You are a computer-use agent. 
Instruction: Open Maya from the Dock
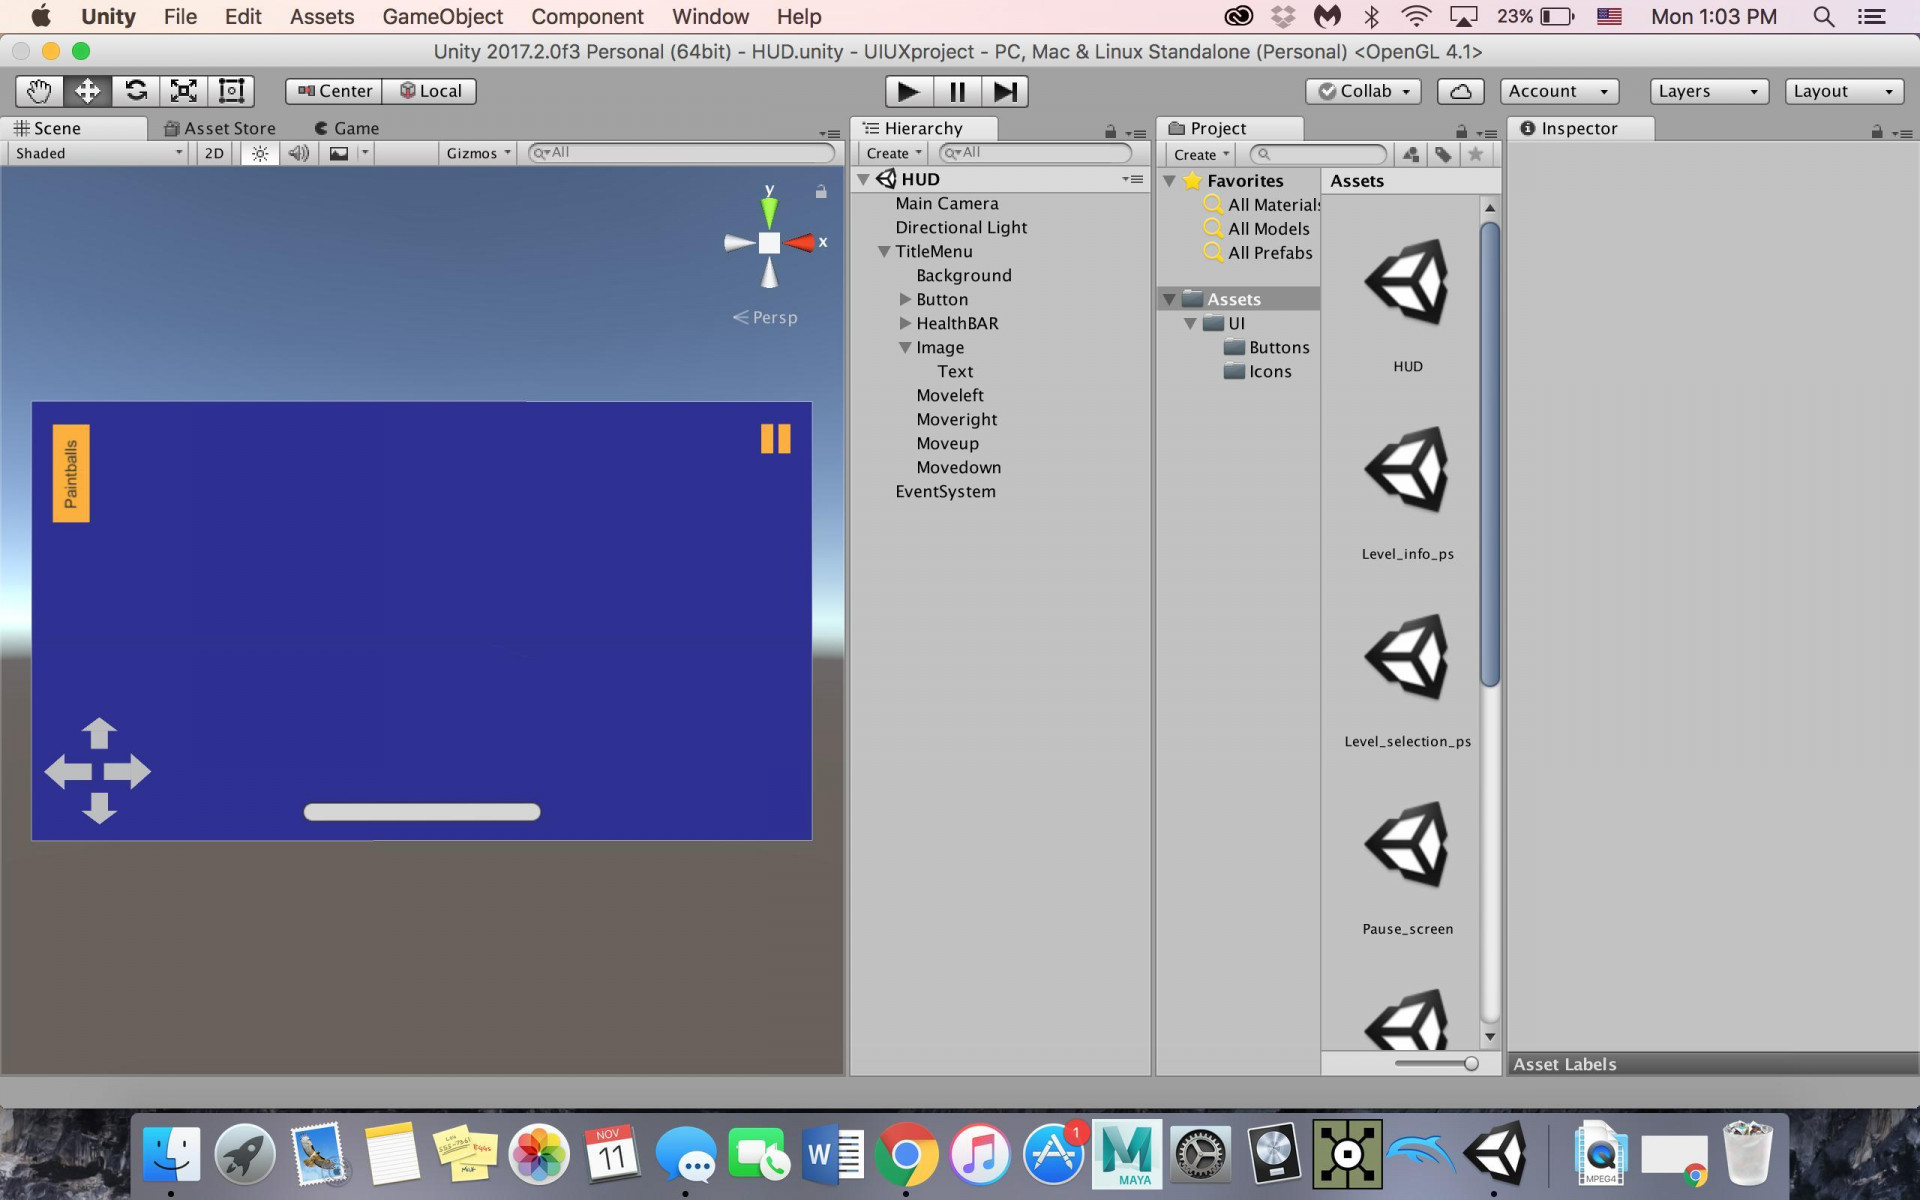(1127, 1153)
